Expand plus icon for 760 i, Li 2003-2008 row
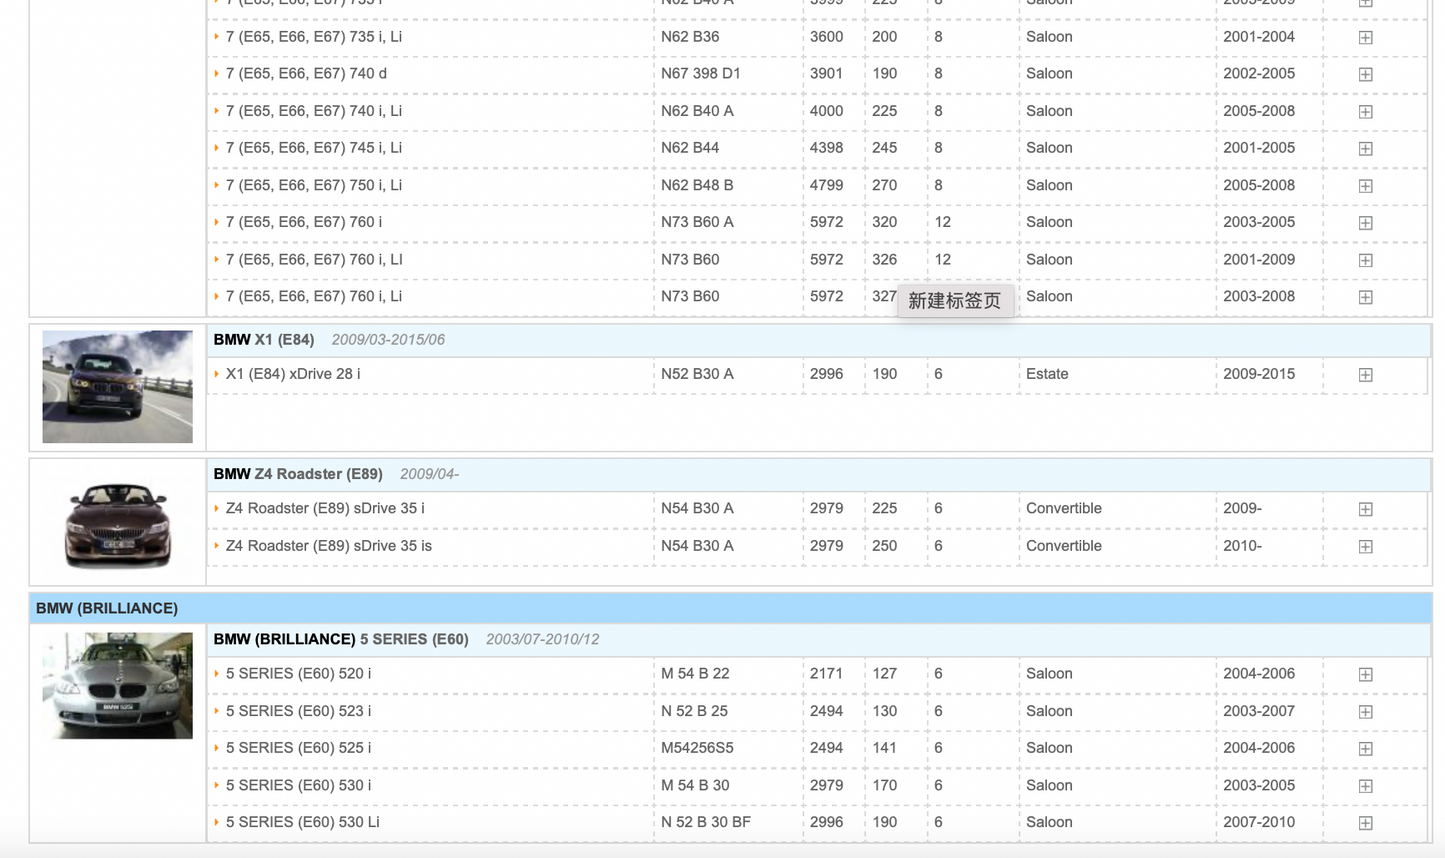The height and width of the screenshot is (858, 1445). point(1365,297)
